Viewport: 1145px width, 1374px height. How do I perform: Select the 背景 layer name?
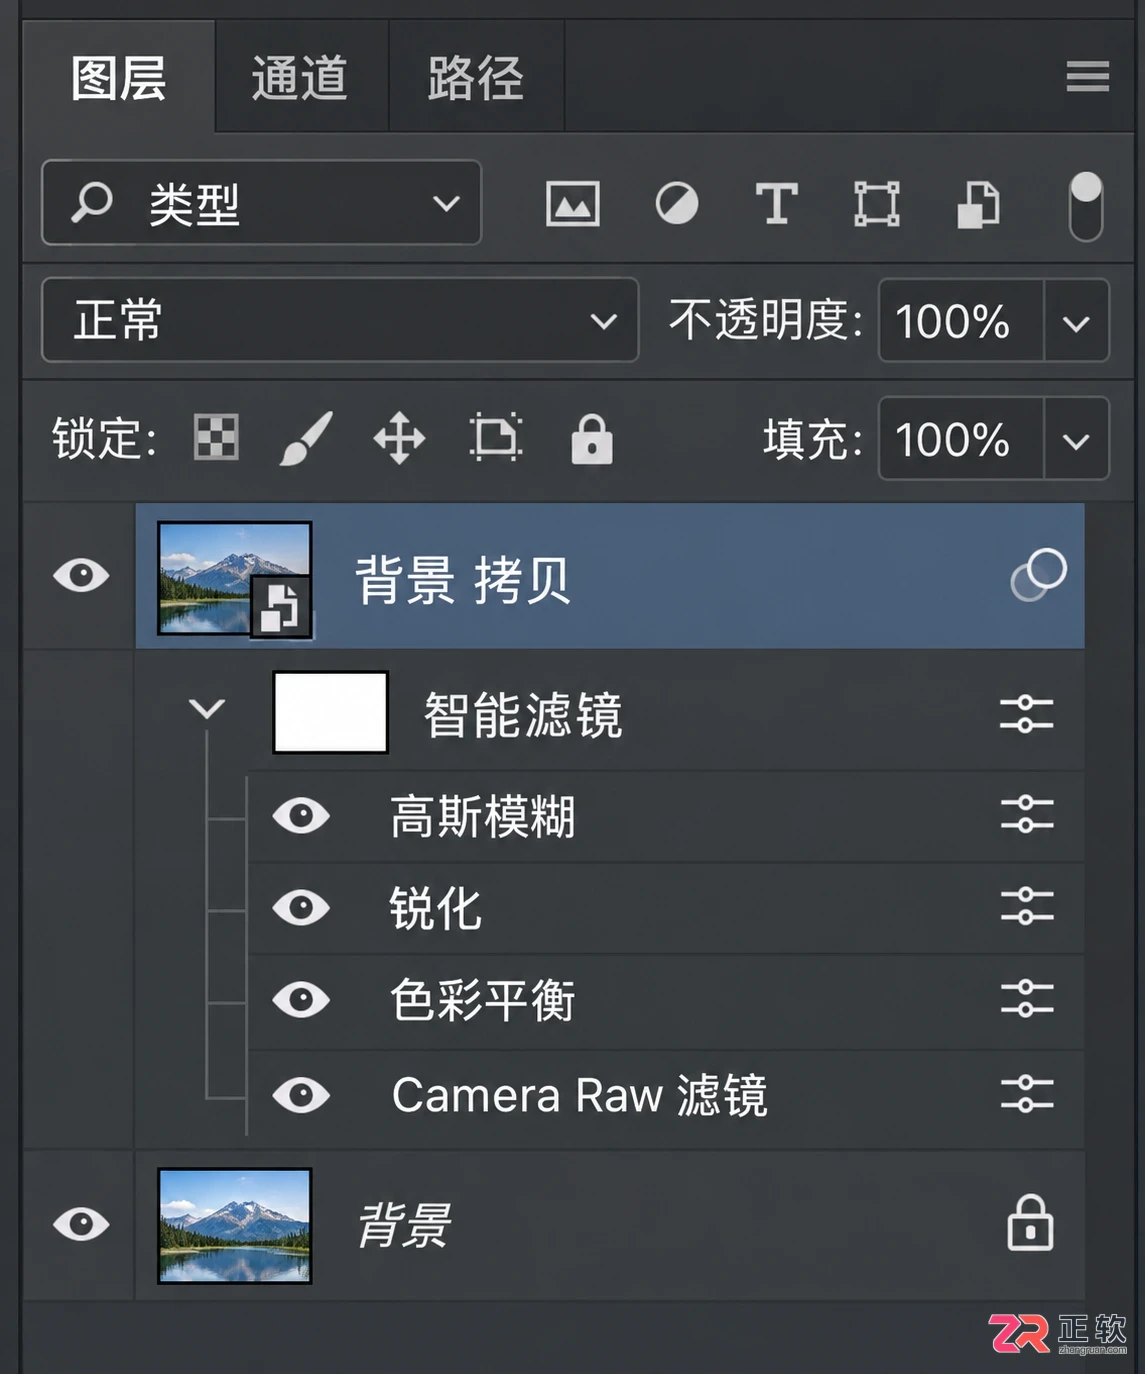point(404,1224)
